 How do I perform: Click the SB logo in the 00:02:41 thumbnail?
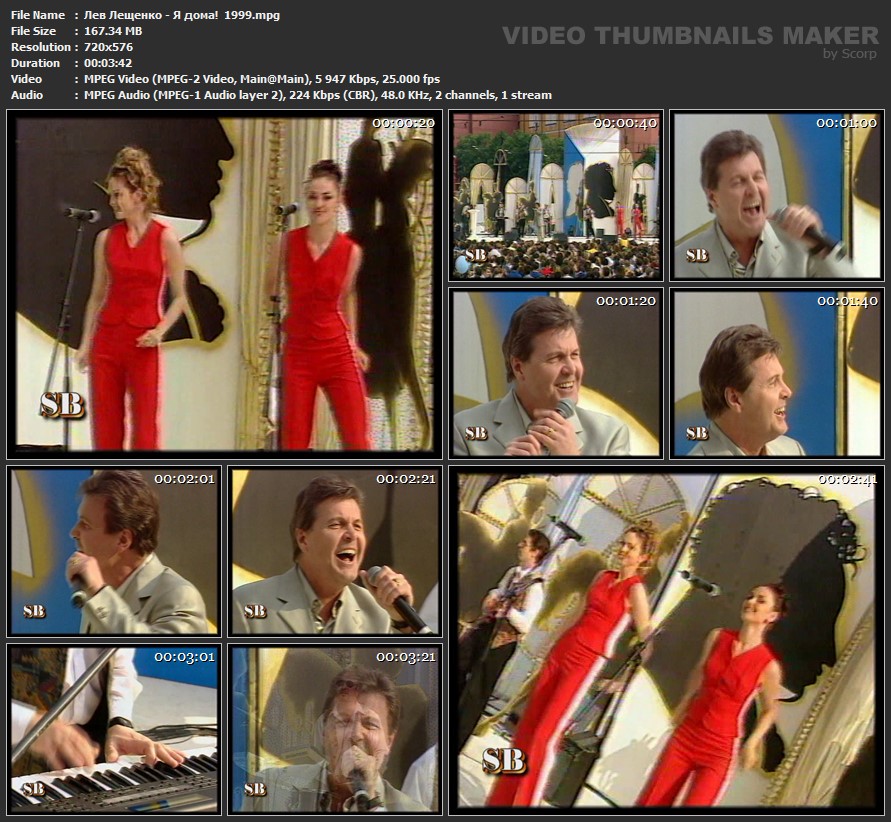point(504,759)
